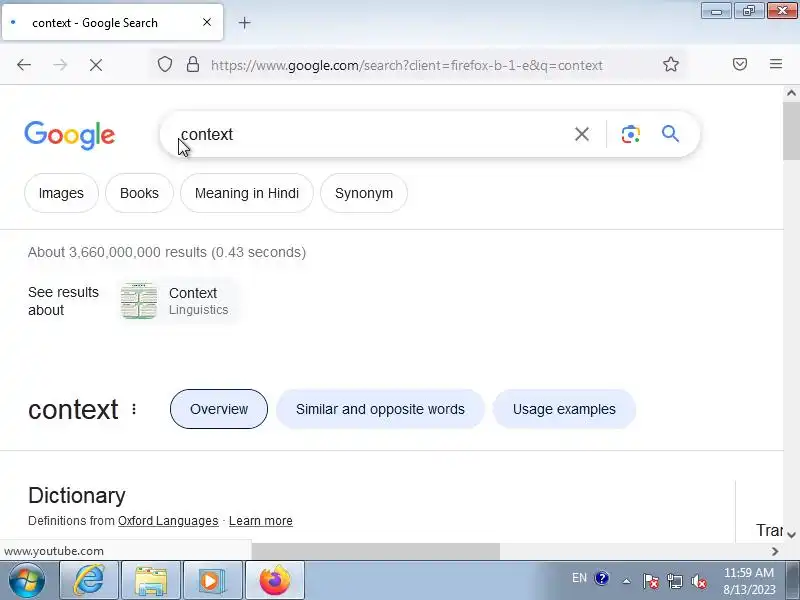Screen dimensions: 800x600
Task: Open the clock showing 11:59 AM
Action: [x=749, y=581]
